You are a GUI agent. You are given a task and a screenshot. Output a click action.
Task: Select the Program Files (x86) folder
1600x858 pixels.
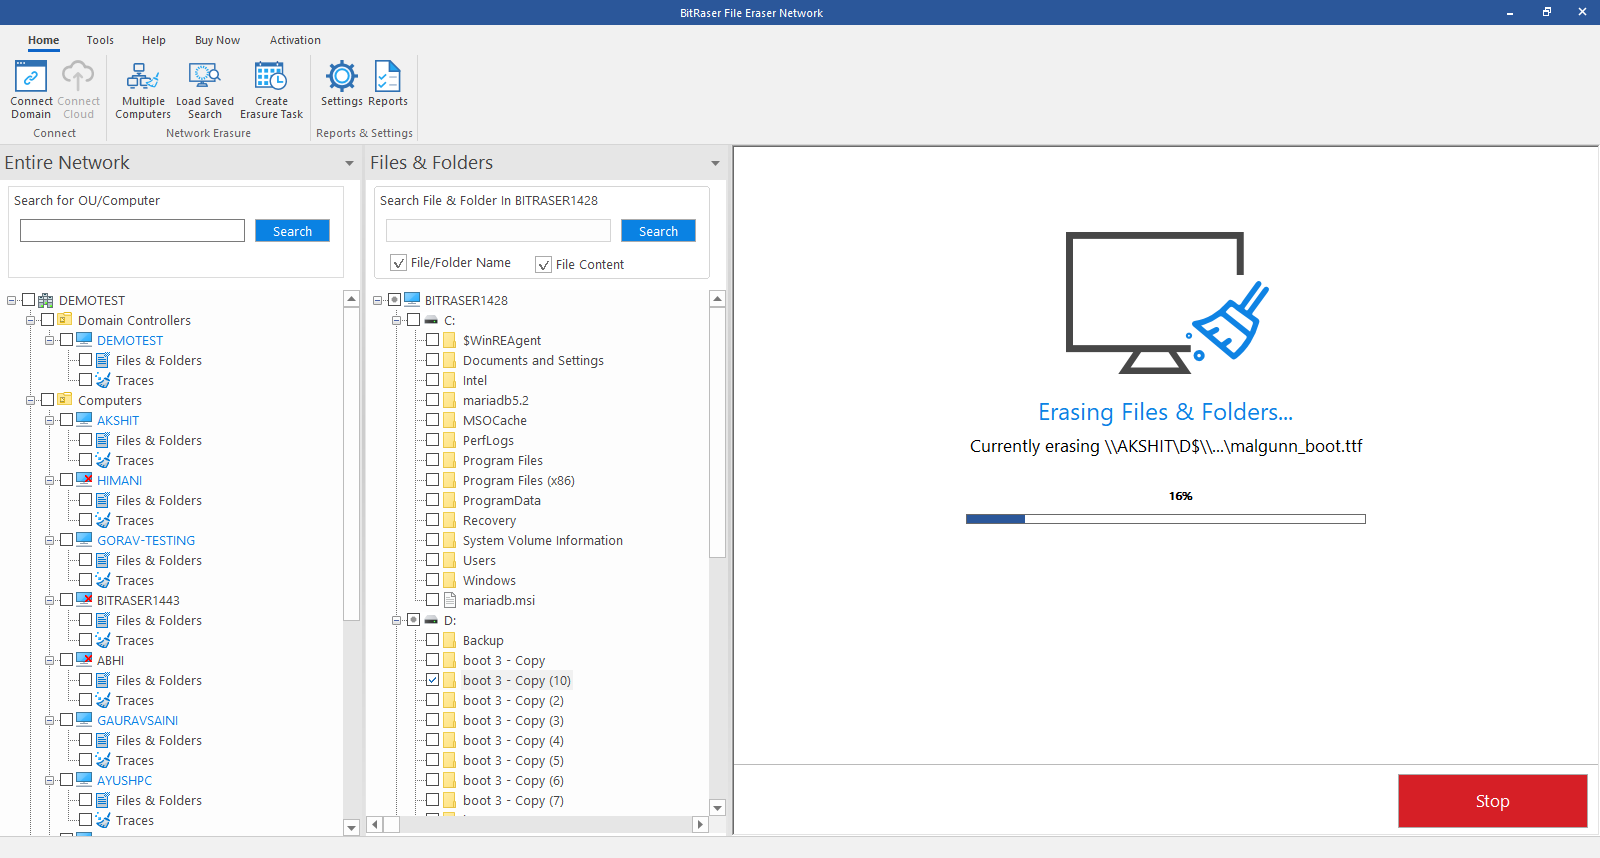coord(519,480)
